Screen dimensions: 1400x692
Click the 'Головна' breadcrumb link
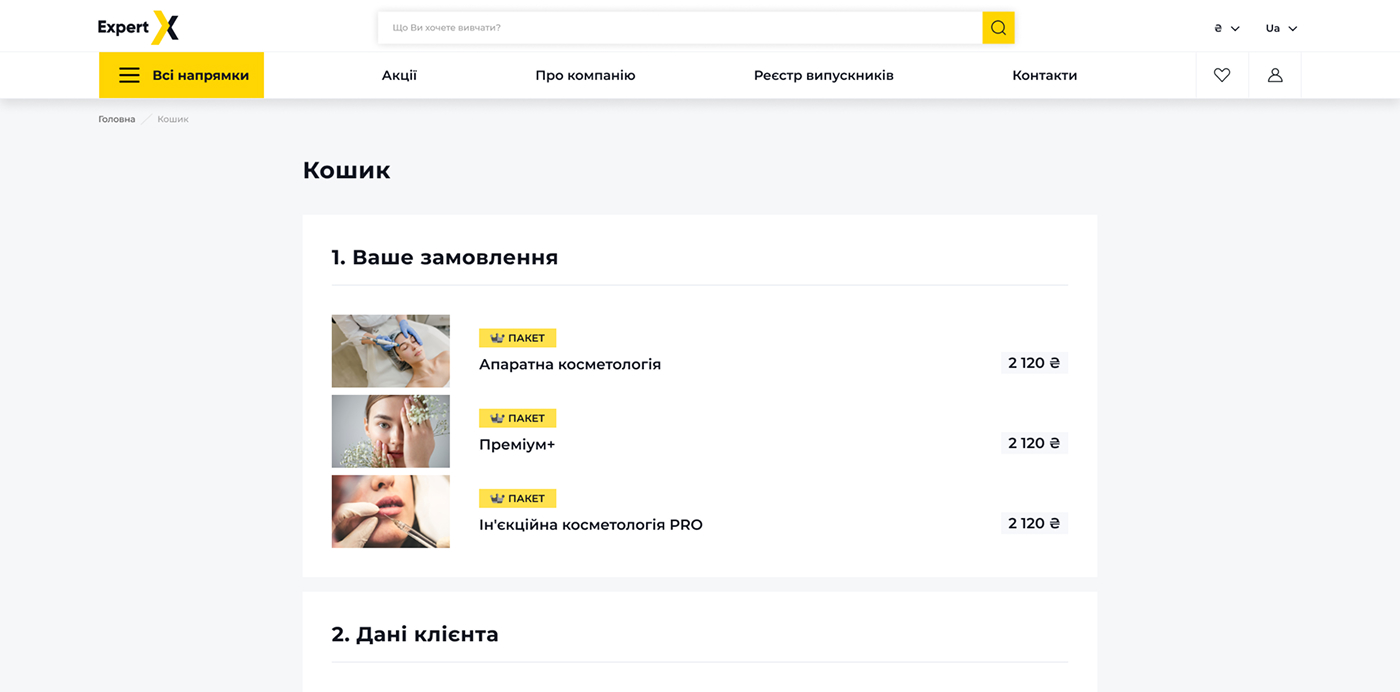[x=116, y=119]
